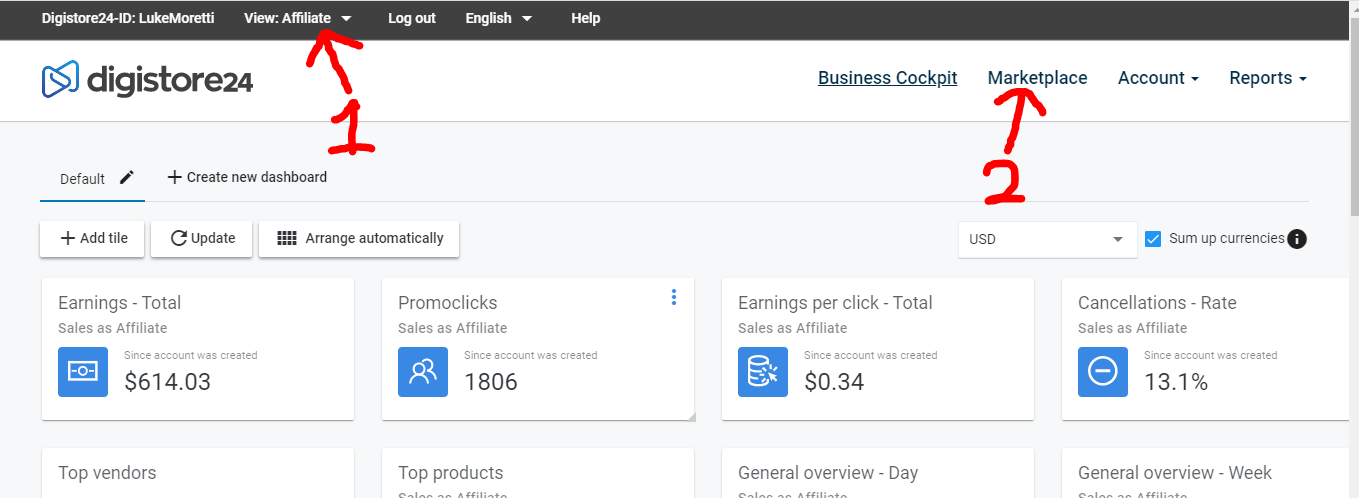Click the Top products tile heading
Screen dimensions: 1359x498
click(450, 473)
